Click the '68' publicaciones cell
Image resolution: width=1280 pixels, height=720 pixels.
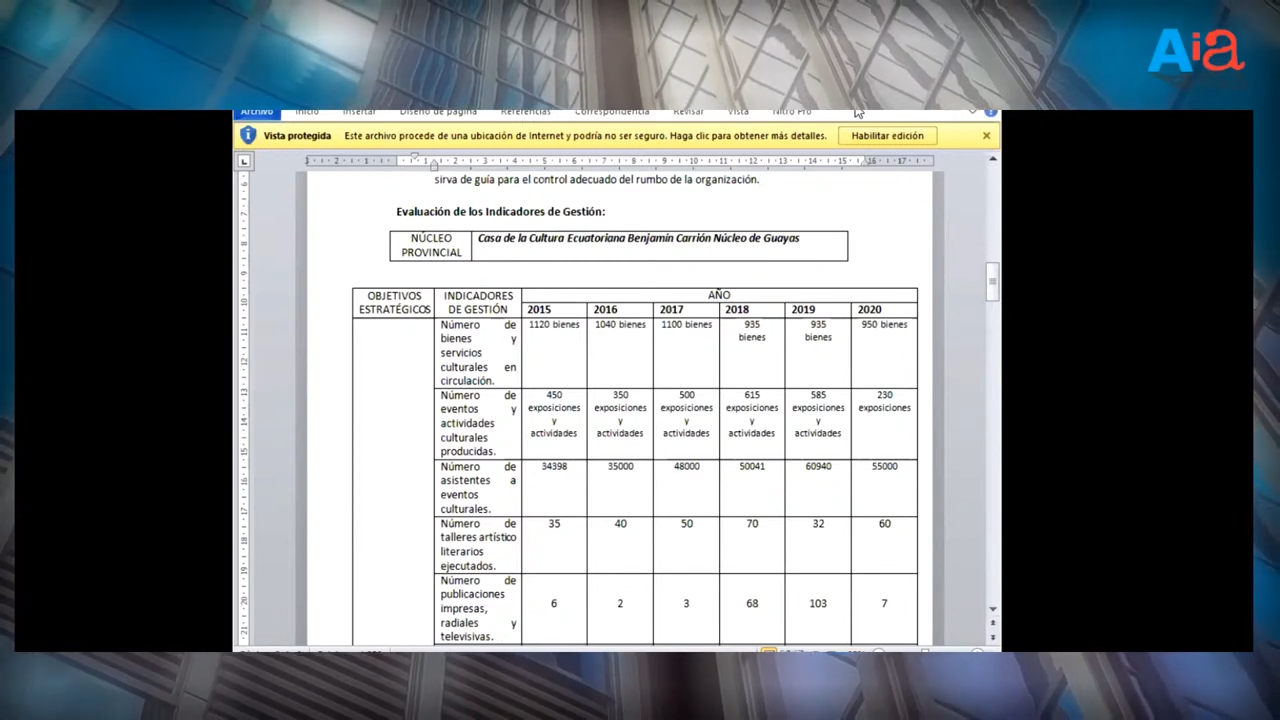point(752,608)
